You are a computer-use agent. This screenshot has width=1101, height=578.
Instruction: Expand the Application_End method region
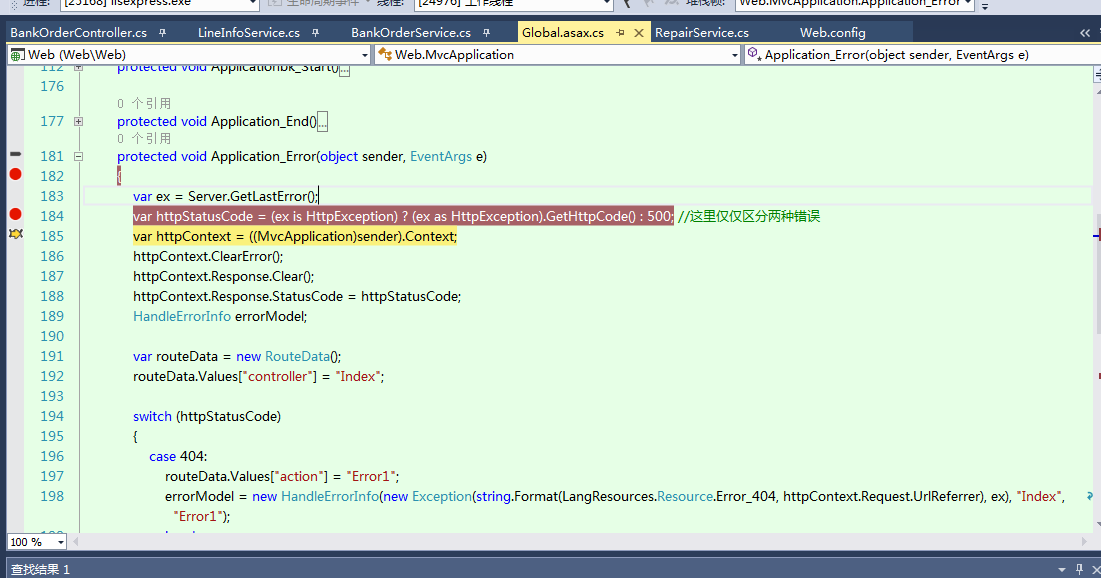[79, 121]
